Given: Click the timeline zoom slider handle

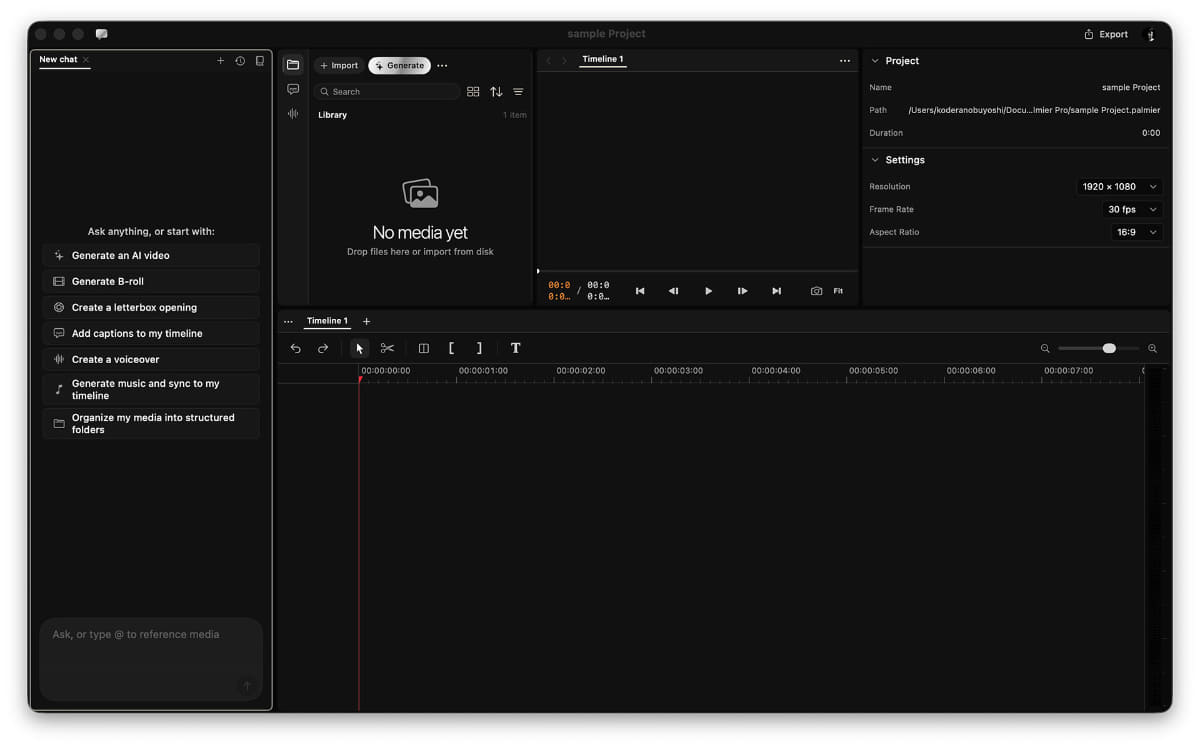Looking at the screenshot, I should pyautogui.click(x=1109, y=348).
